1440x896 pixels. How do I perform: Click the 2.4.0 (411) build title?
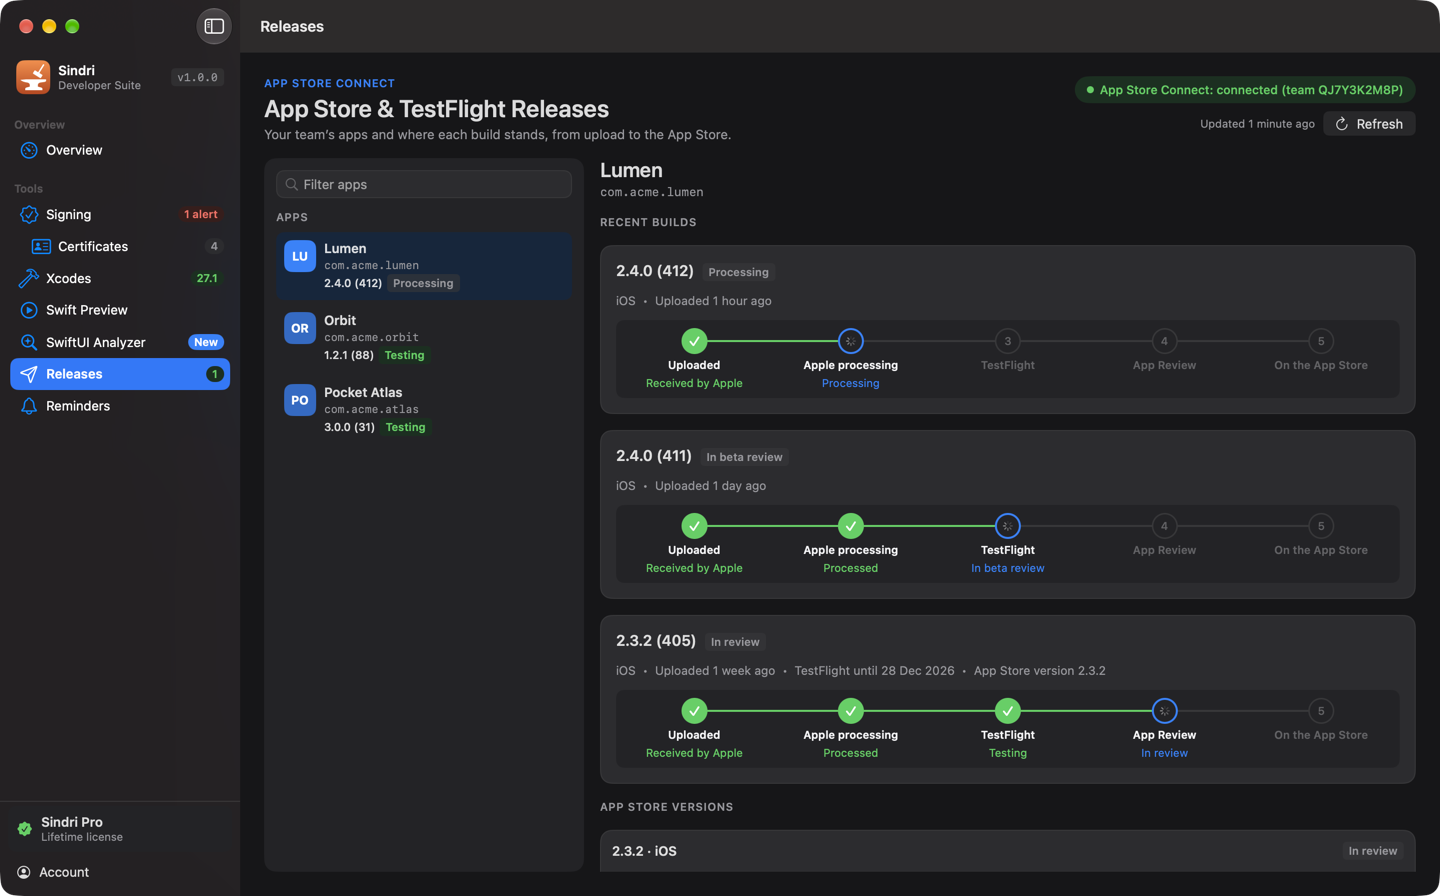(654, 456)
